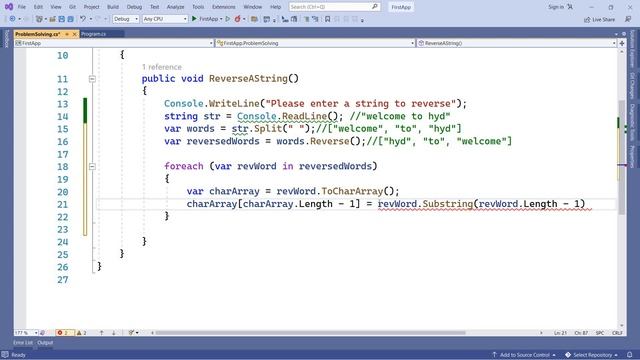
Task: Collapse the foreach block outline
Action: (92, 167)
